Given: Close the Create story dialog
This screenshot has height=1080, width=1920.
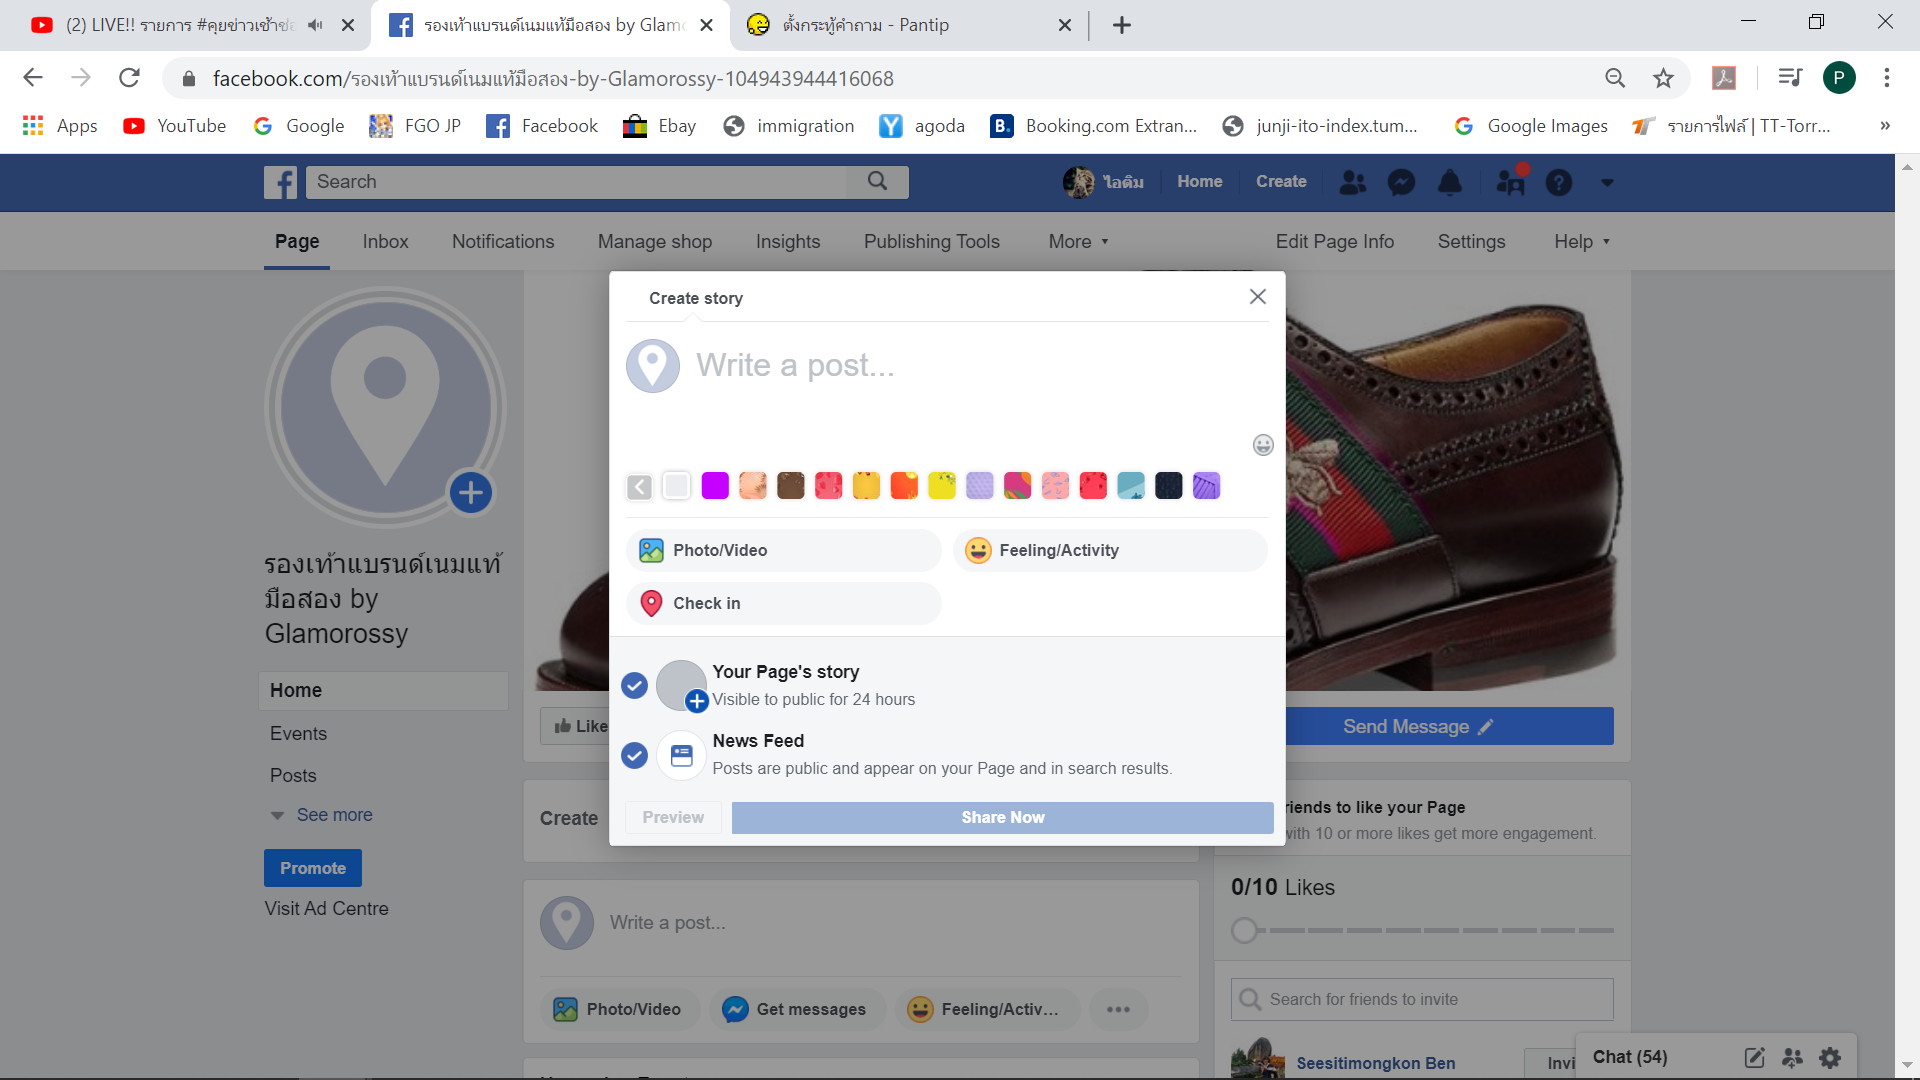Looking at the screenshot, I should [1257, 297].
